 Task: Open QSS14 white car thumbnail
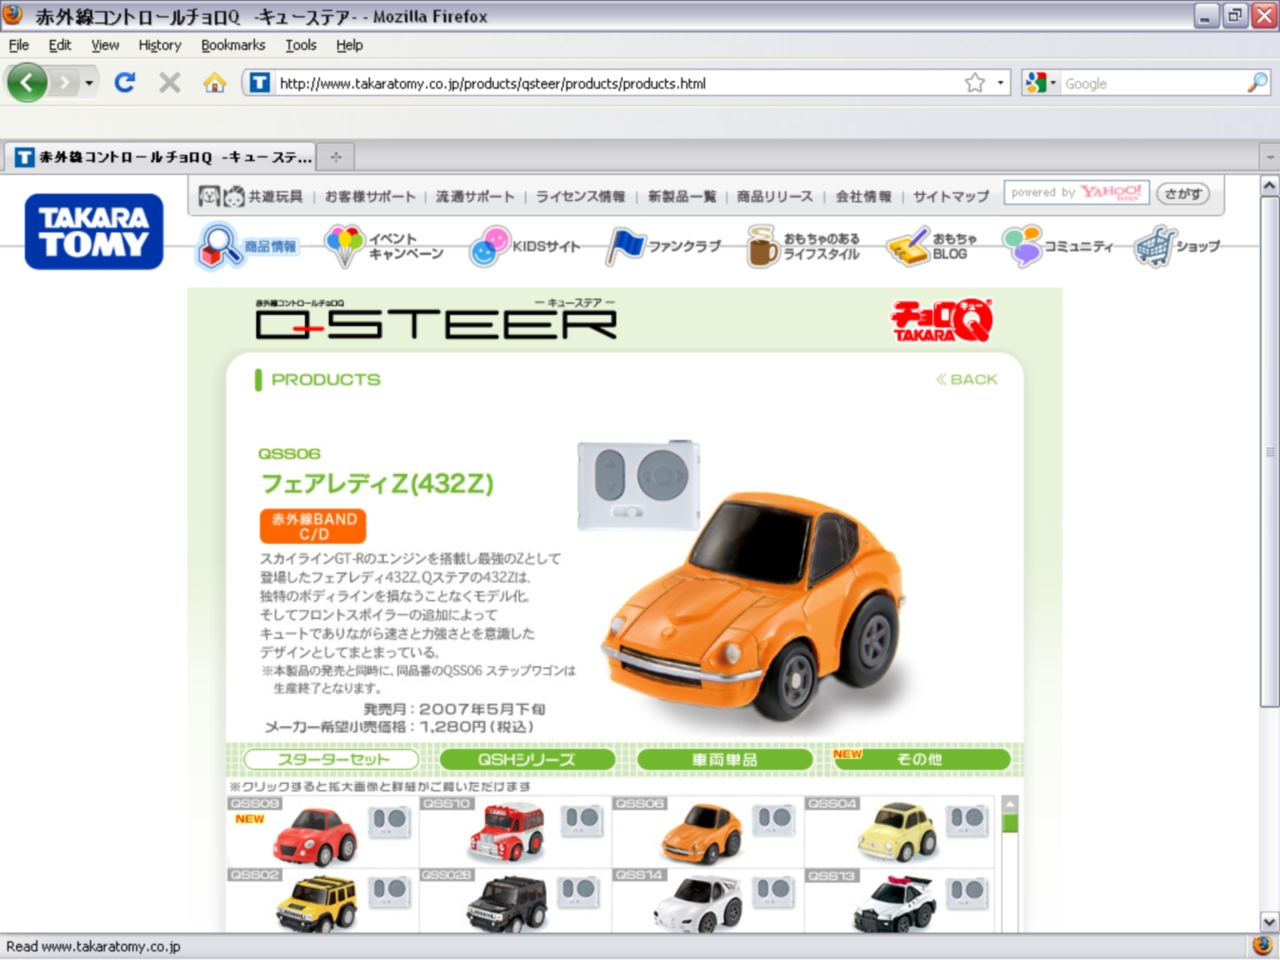click(697, 903)
